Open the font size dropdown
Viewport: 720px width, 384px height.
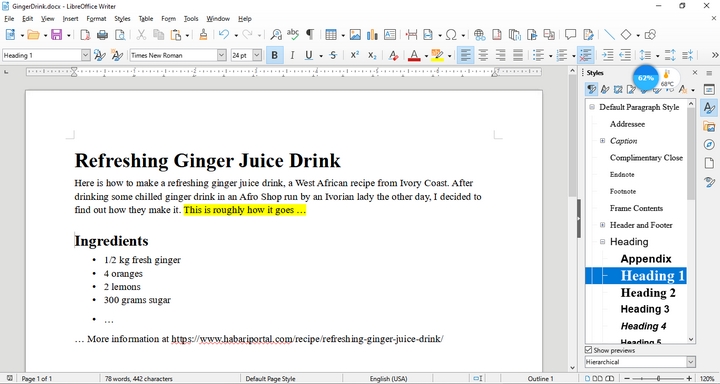click(257, 56)
